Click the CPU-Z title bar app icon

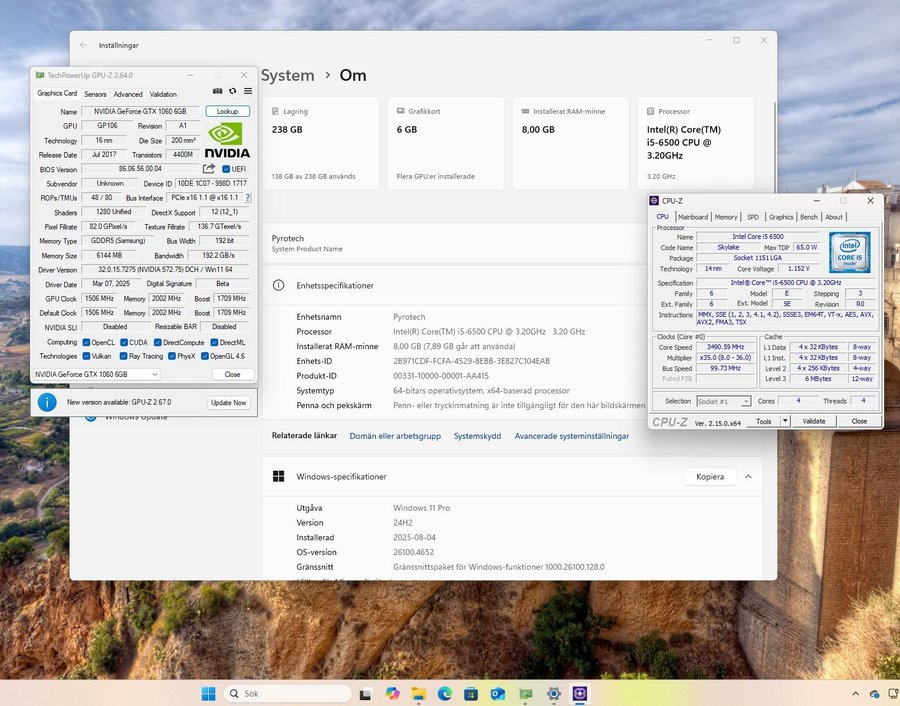(654, 200)
